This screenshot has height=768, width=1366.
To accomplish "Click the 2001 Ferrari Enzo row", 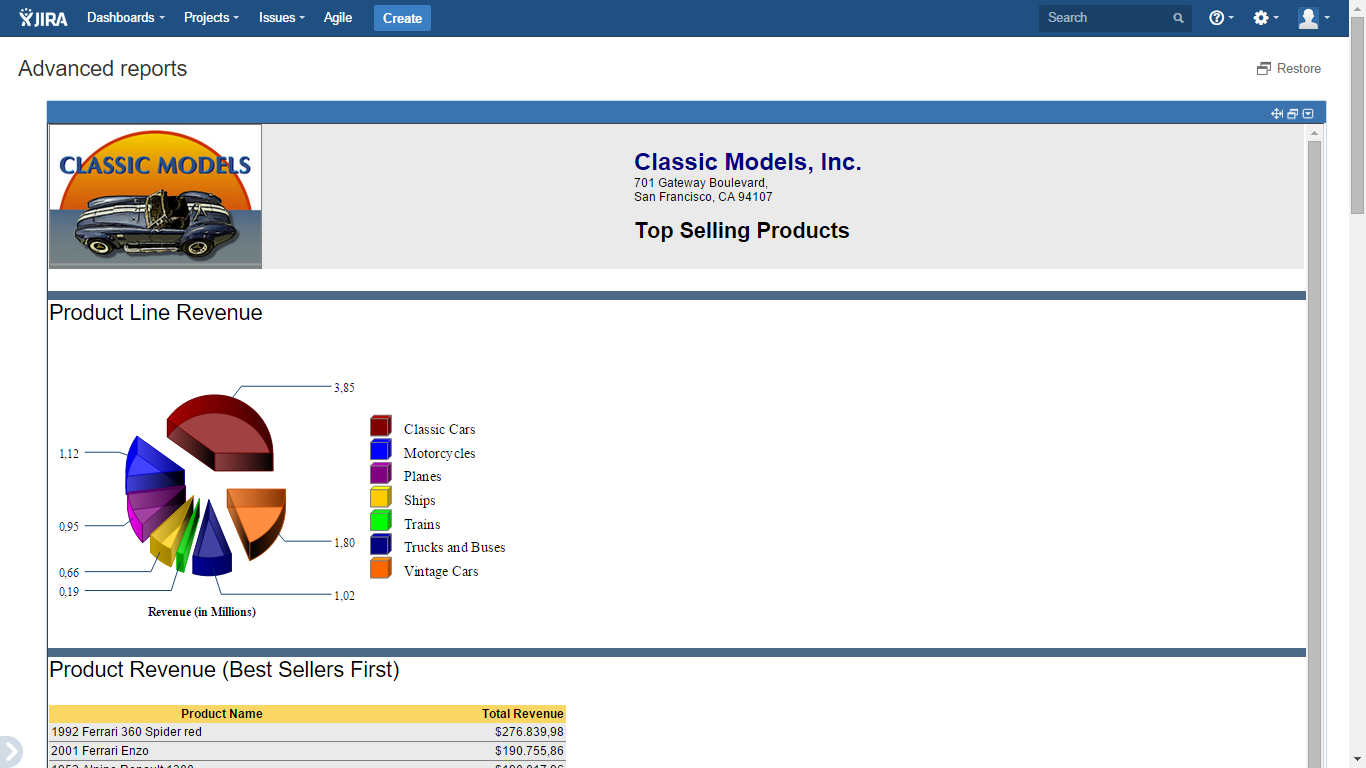I will coord(307,751).
